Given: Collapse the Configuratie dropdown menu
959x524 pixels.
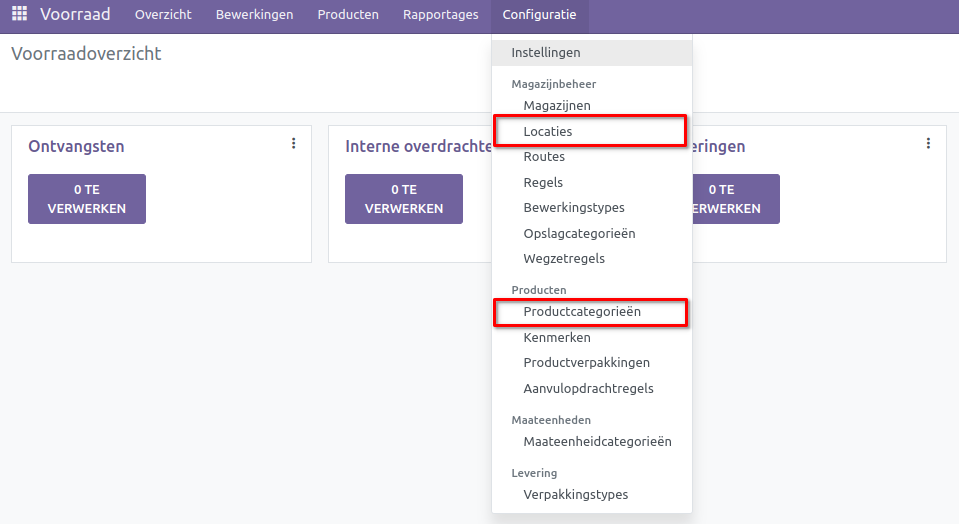Looking at the screenshot, I should pyautogui.click(x=539, y=15).
